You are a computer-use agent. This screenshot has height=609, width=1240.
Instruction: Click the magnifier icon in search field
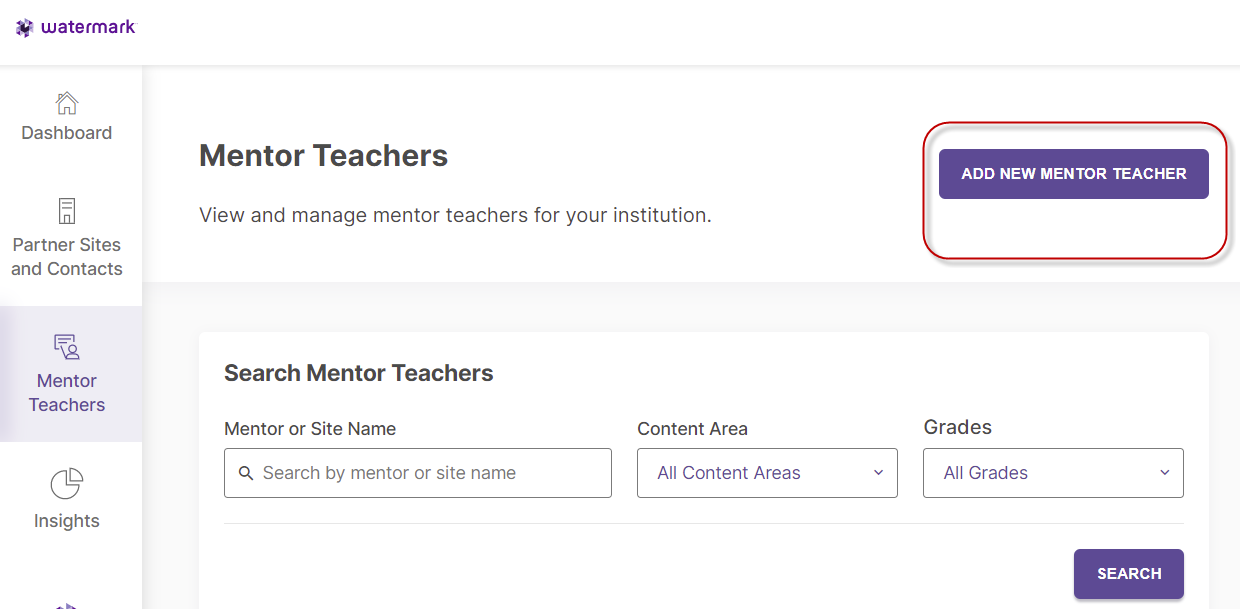pyautogui.click(x=246, y=473)
